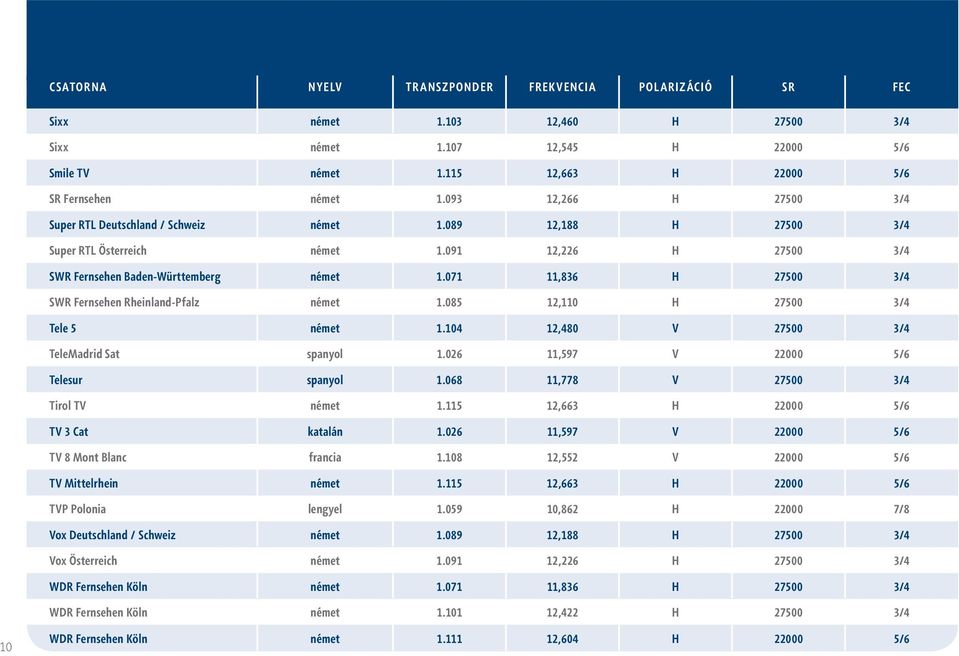Select frequency 10,862 in TVP Polonia row

pyautogui.click(x=562, y=509)
